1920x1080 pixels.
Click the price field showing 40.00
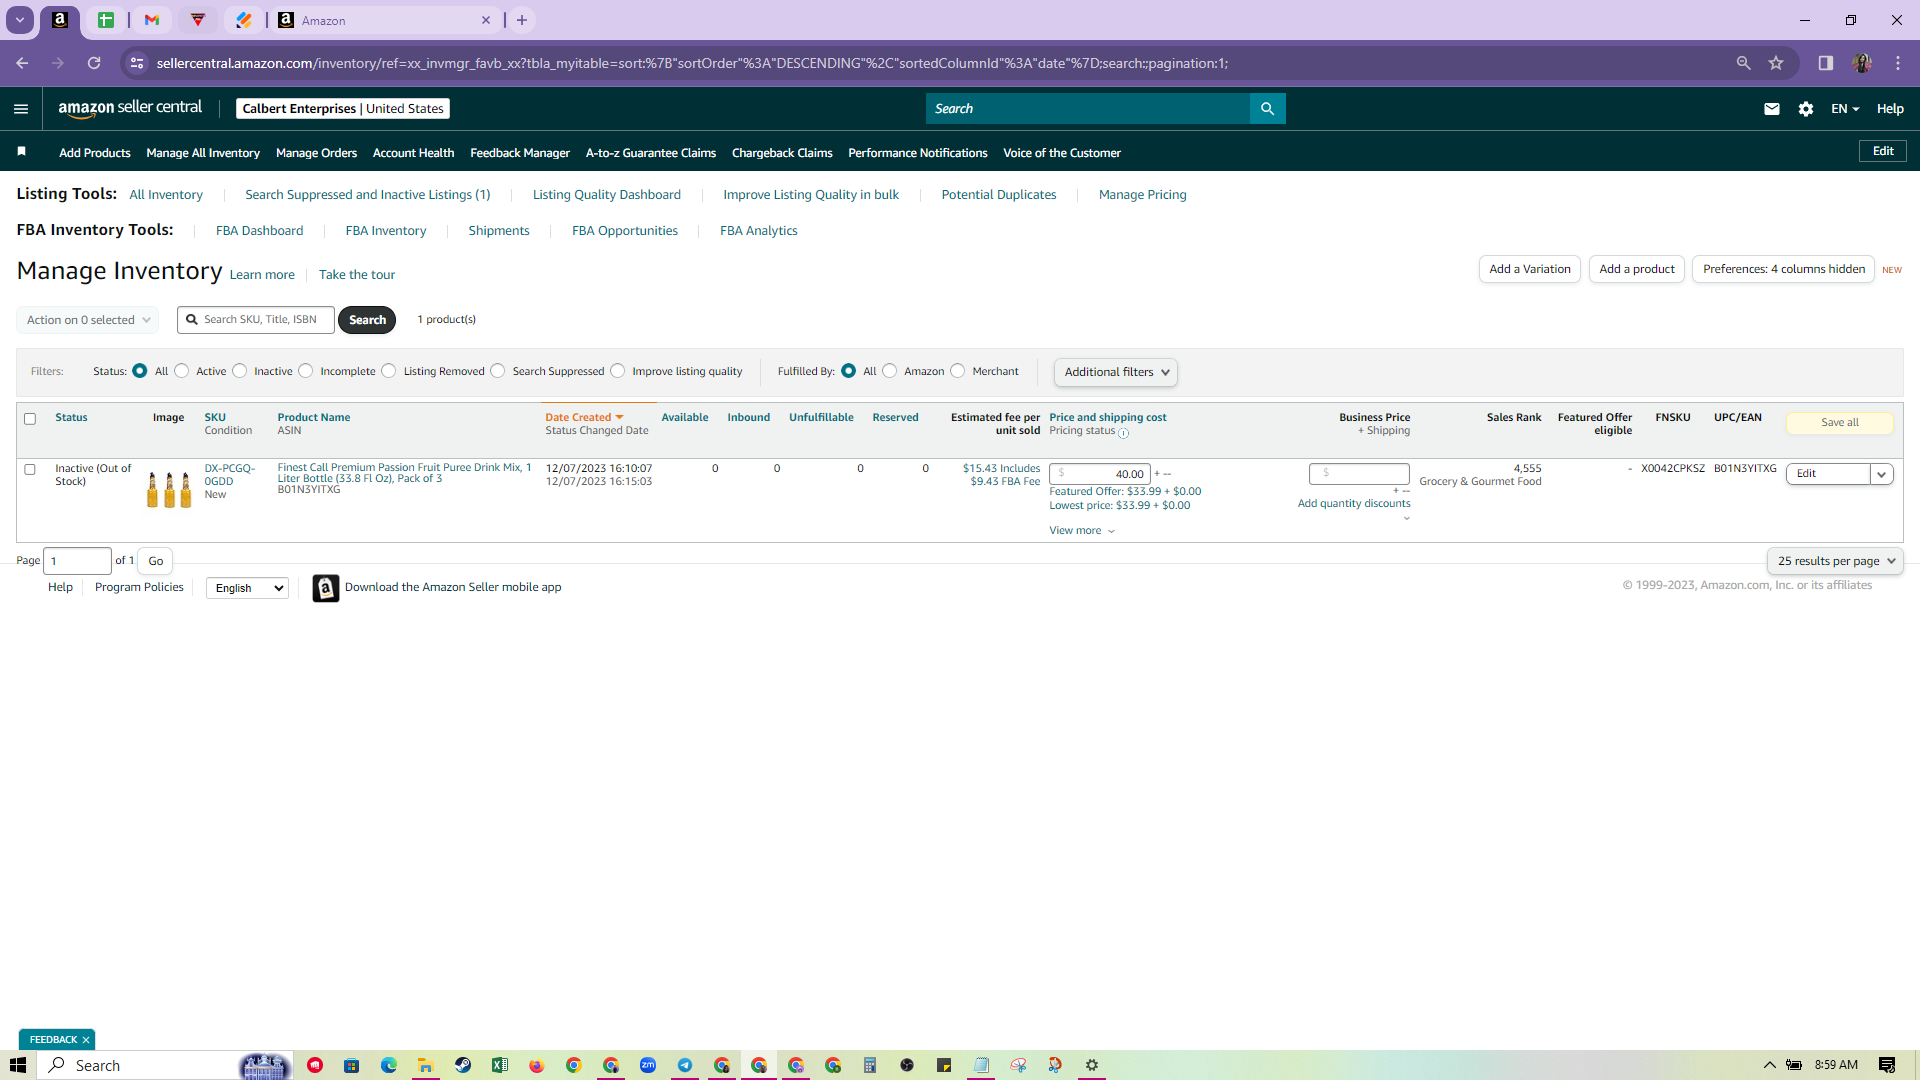click(1099, 474)
